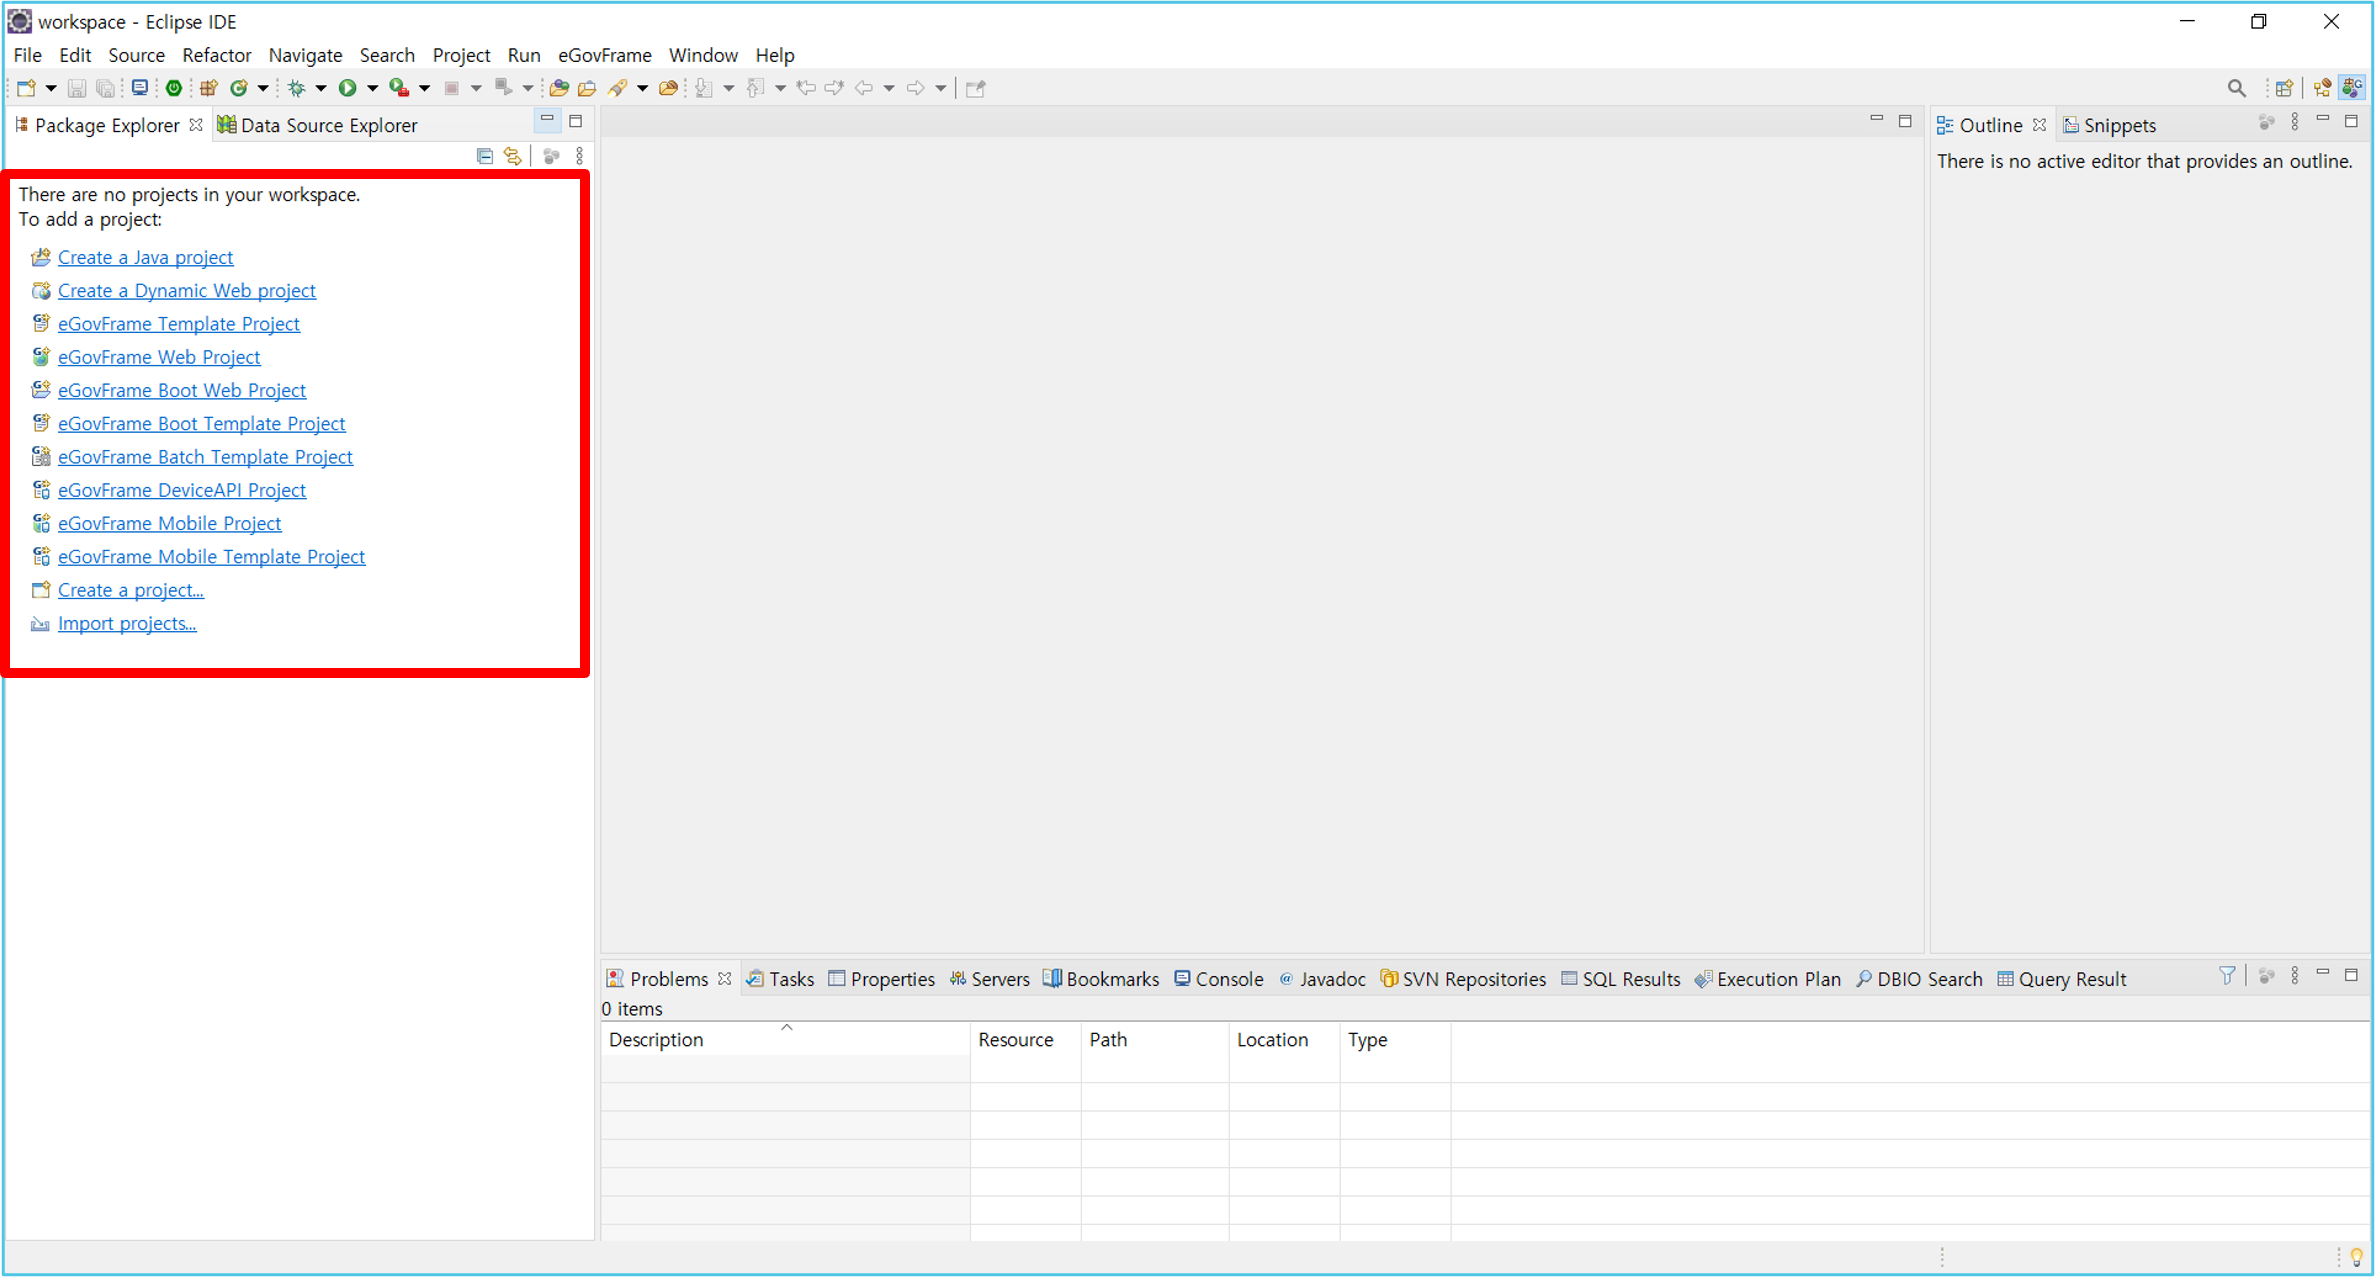This screenshot has width=2375, height=1277.
Task: Open the Forward navigation history dropdown
Action: click(x=941, y=88)
